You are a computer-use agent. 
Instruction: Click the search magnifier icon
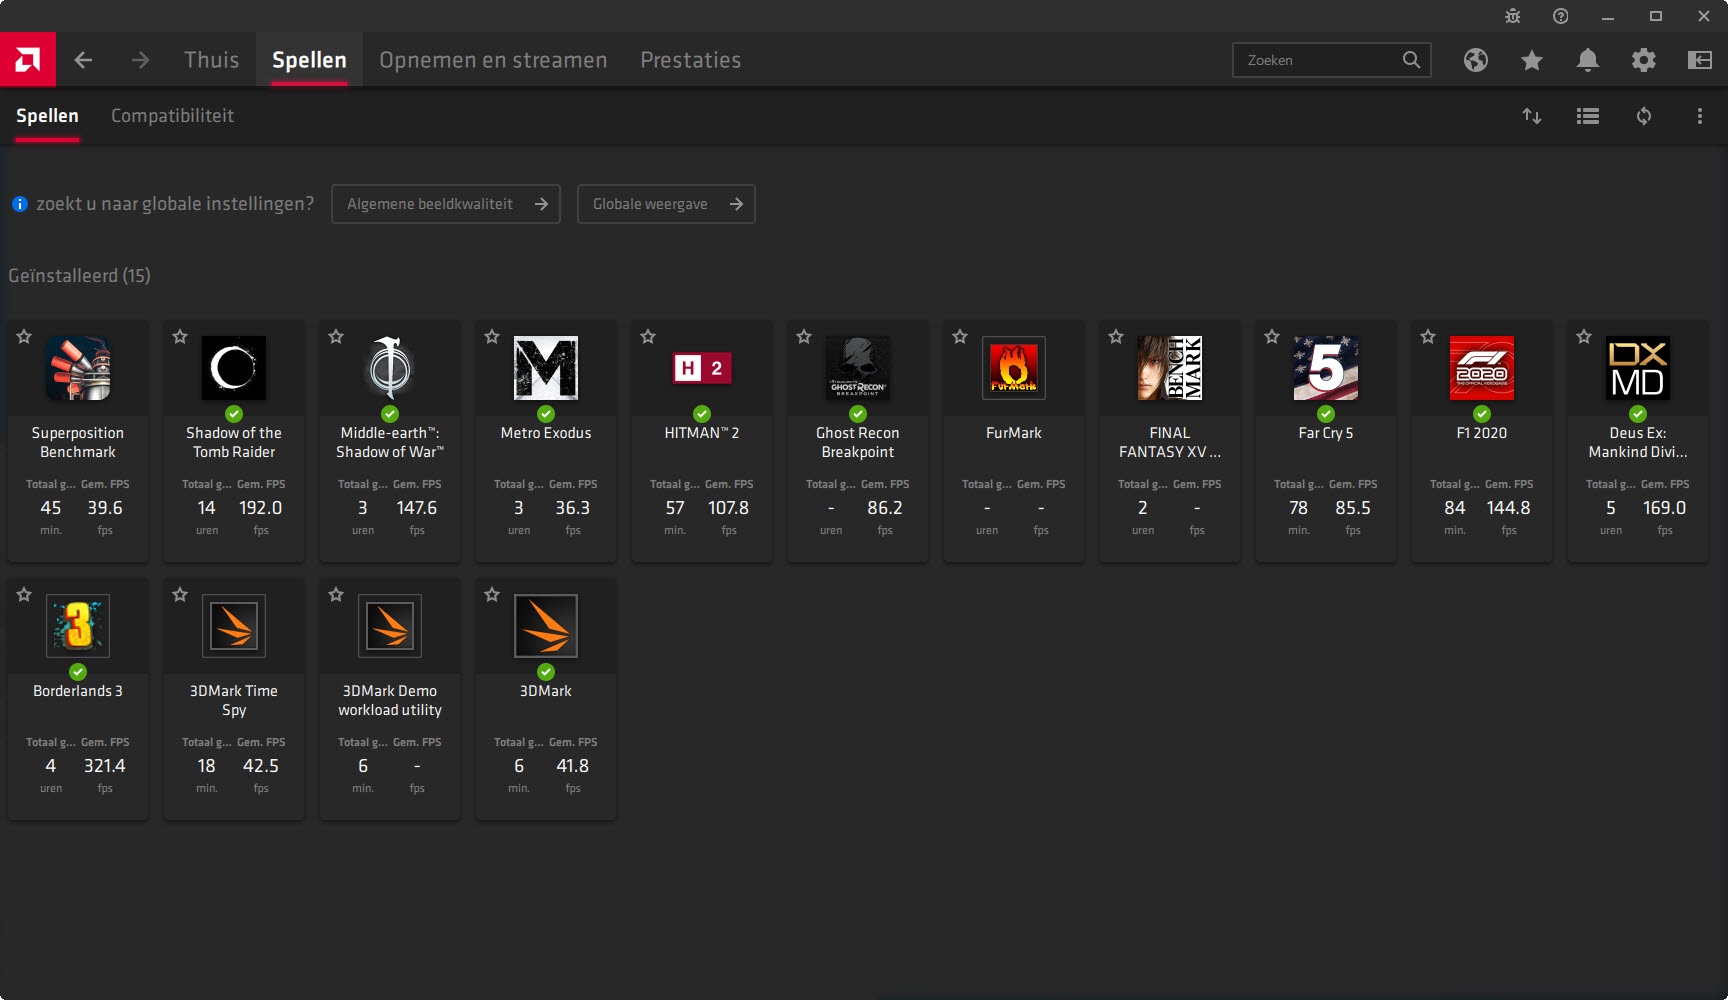(1411, 60)
